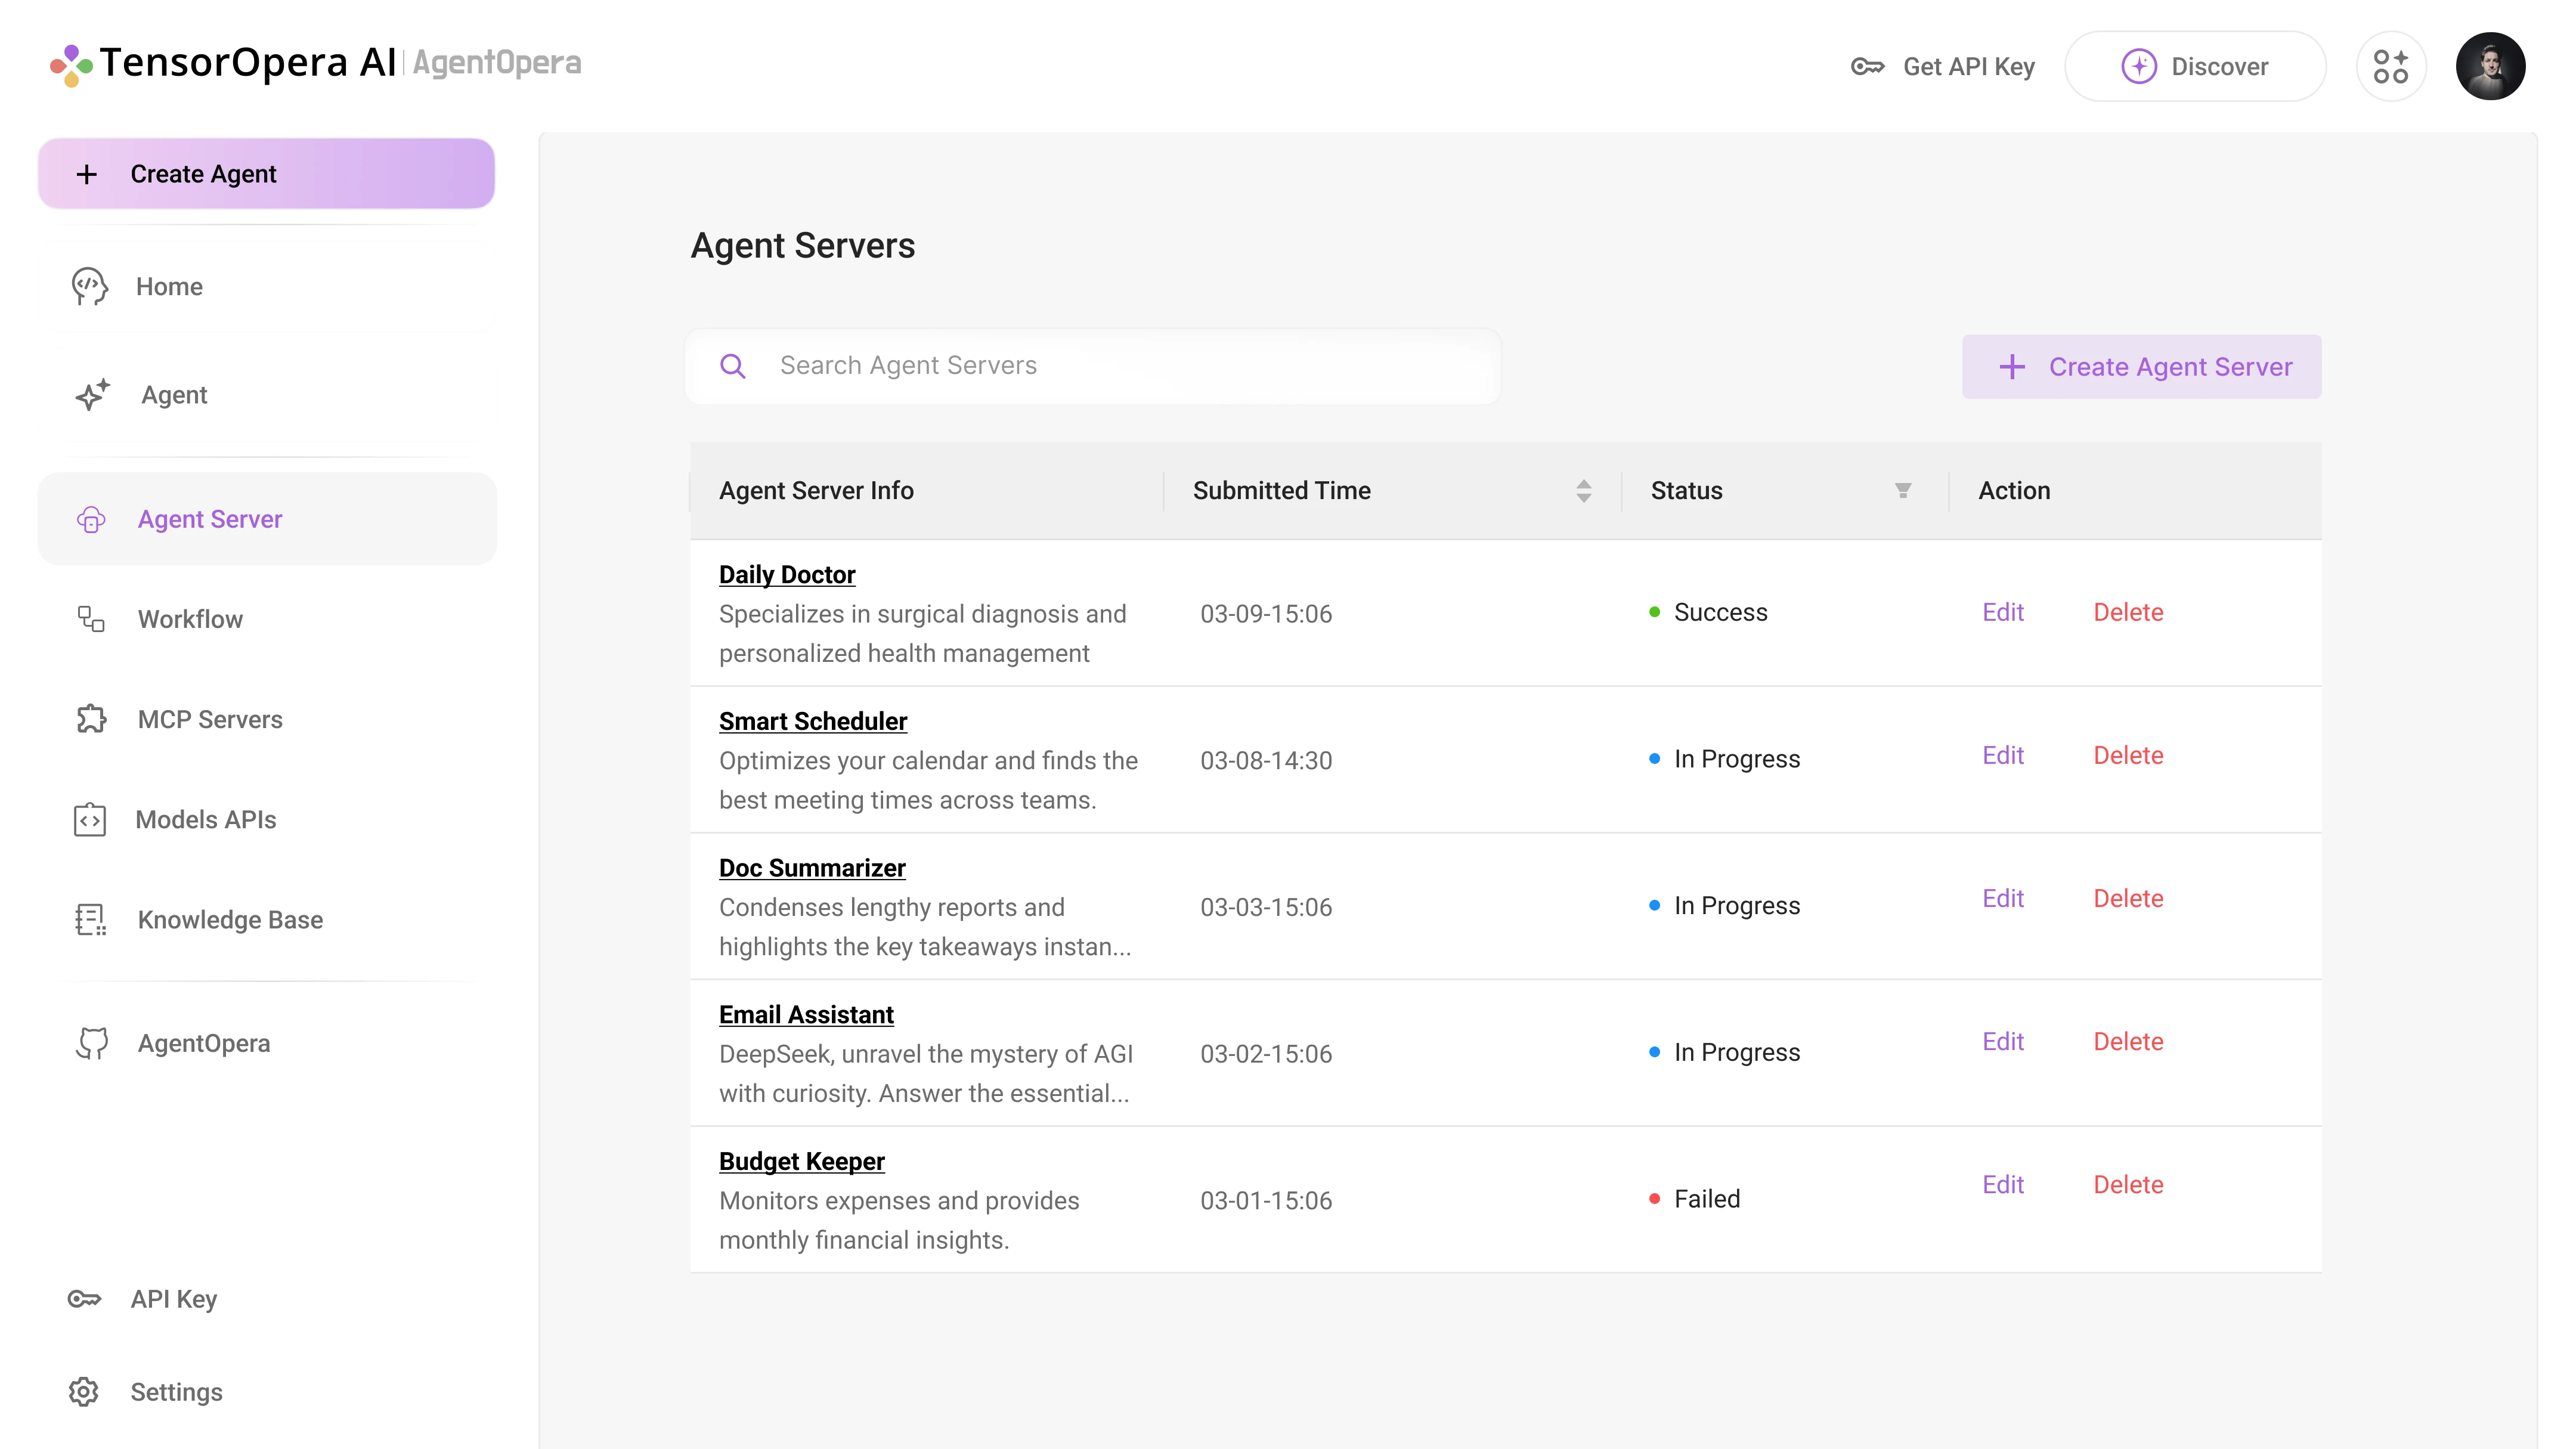Click the Models APIs code icon
The width and height of the screenshot is (2576, 1449).
coord(89,819)
